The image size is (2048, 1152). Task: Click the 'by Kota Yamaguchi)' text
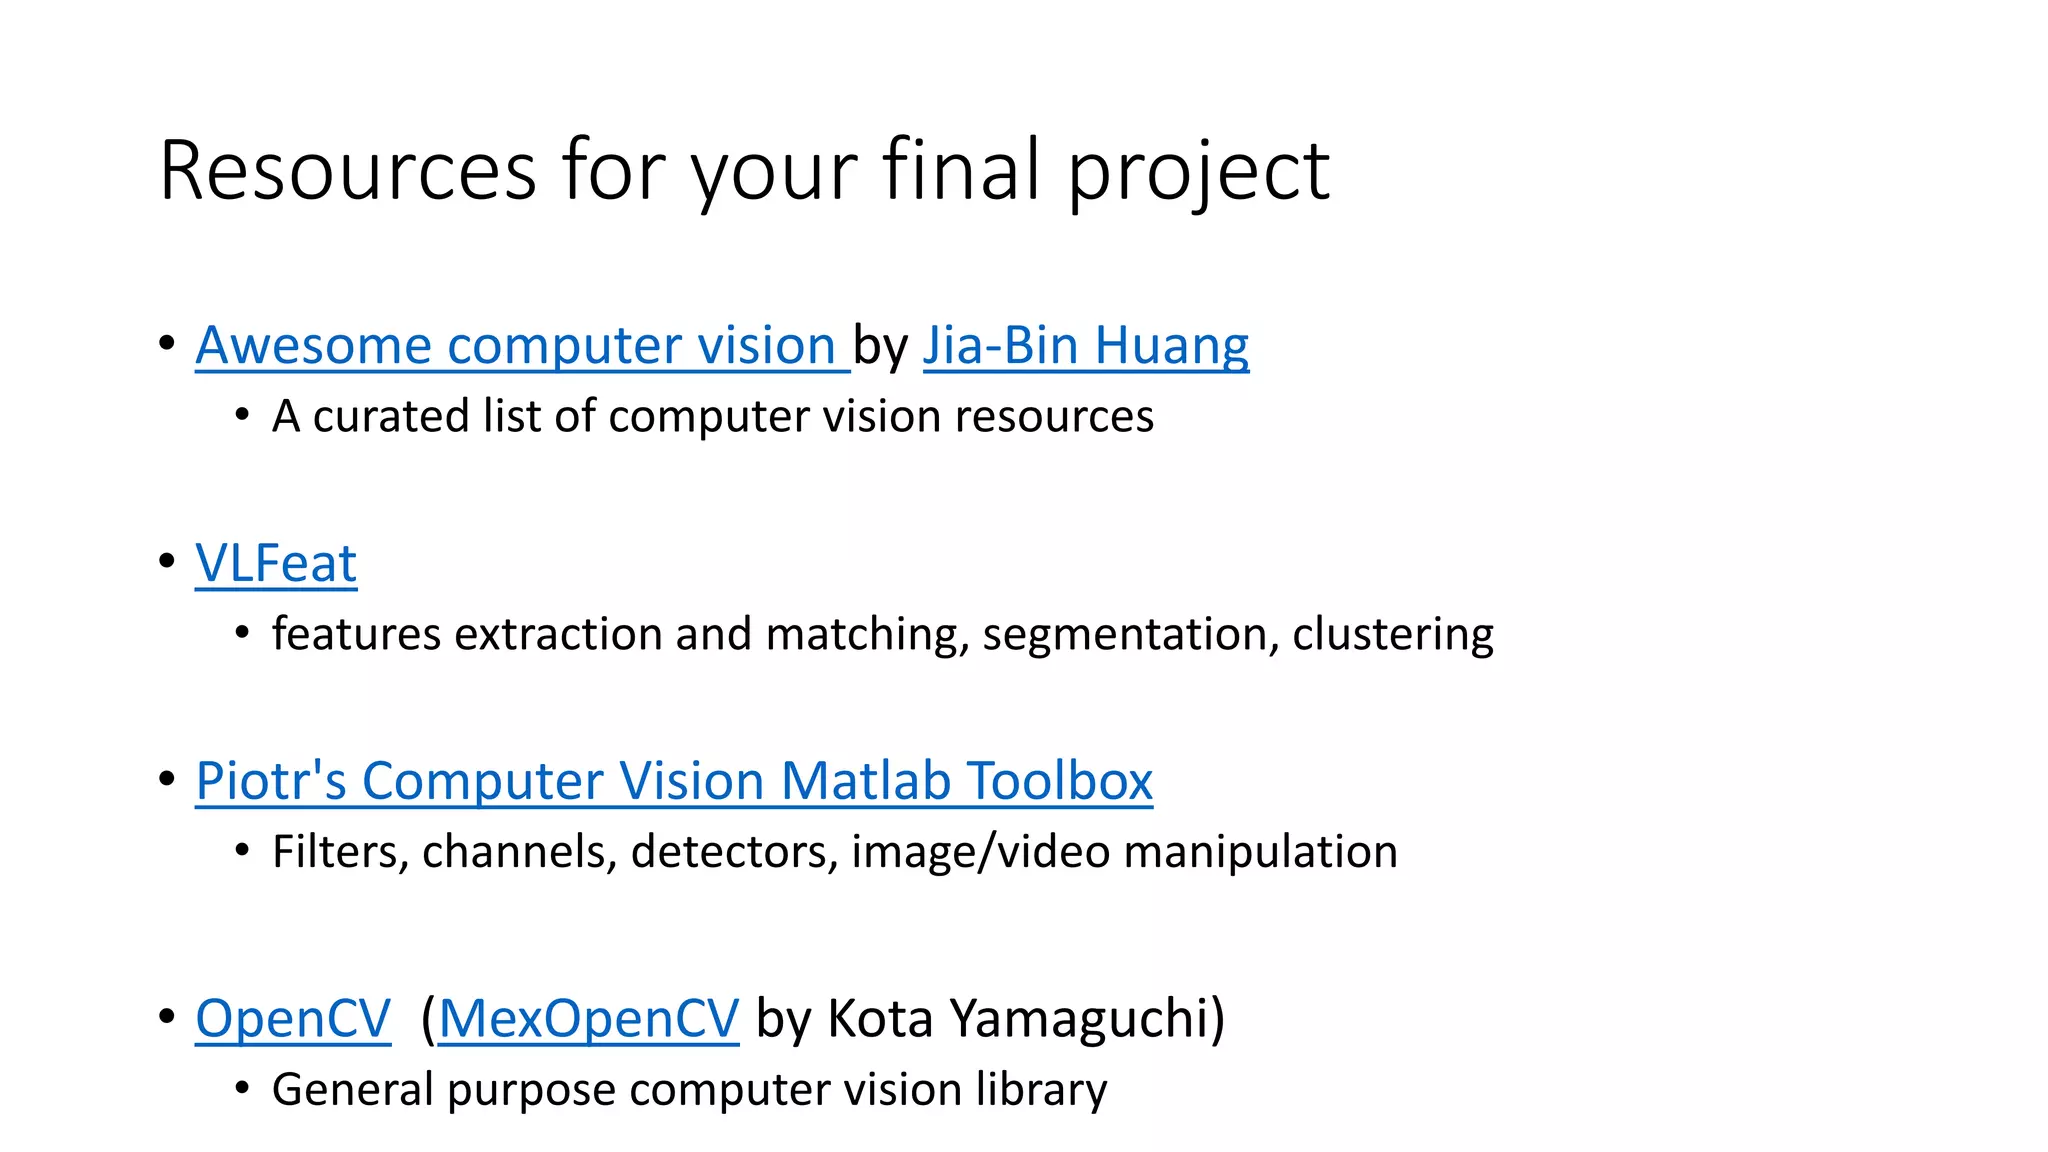(990, 1019)
